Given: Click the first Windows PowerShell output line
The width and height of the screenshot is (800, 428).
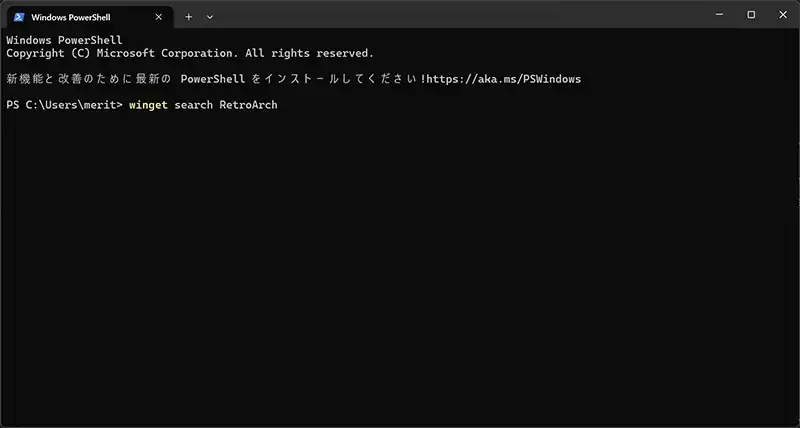Looking at the screenshot, I should 64,40.
